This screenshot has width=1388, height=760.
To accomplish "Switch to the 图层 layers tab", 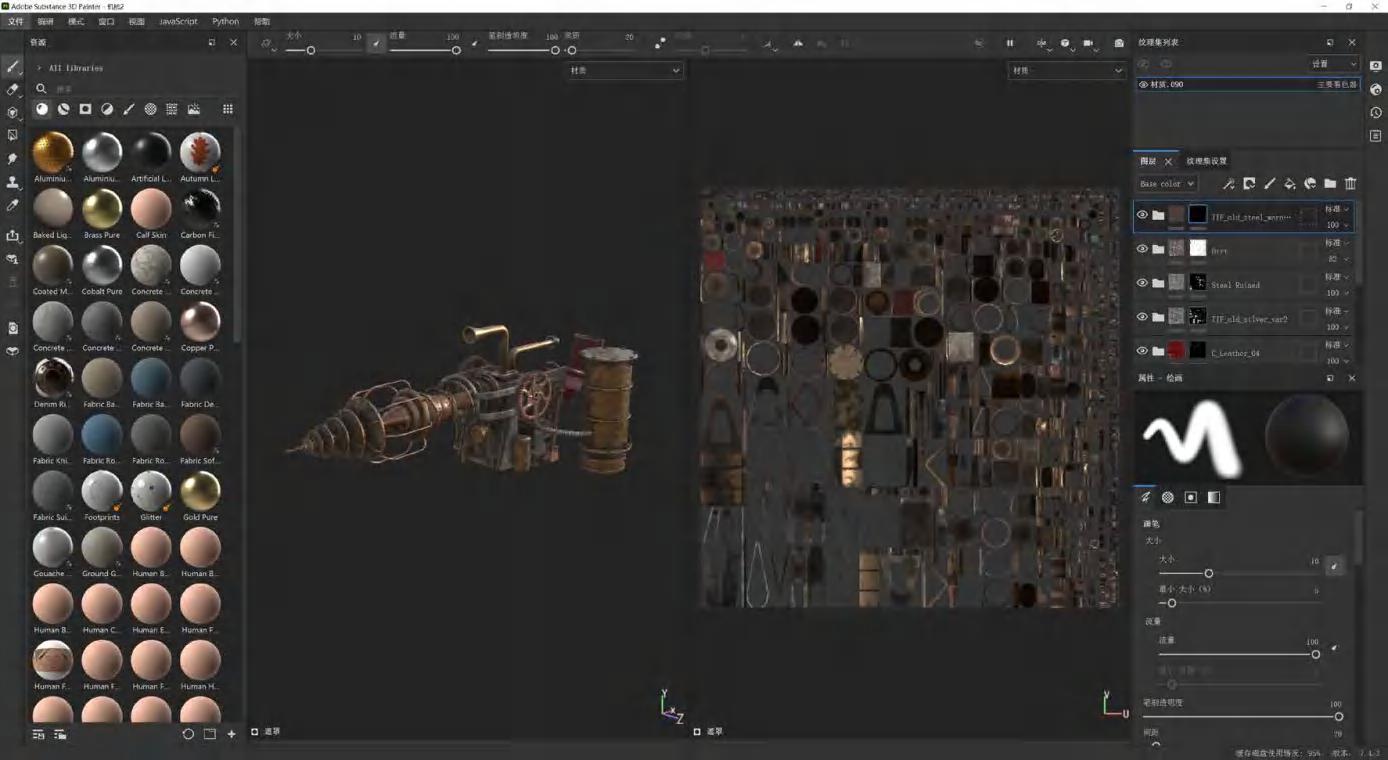I will 1148,161.
